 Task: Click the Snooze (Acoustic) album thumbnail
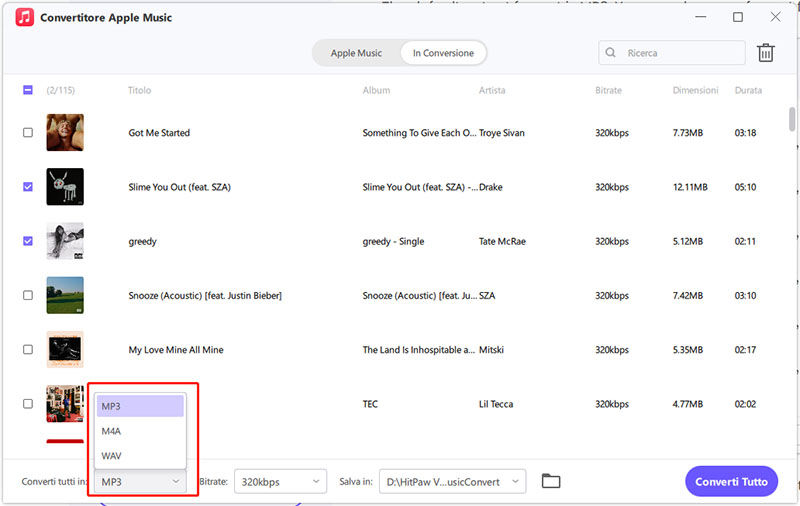tap(65, 295)
